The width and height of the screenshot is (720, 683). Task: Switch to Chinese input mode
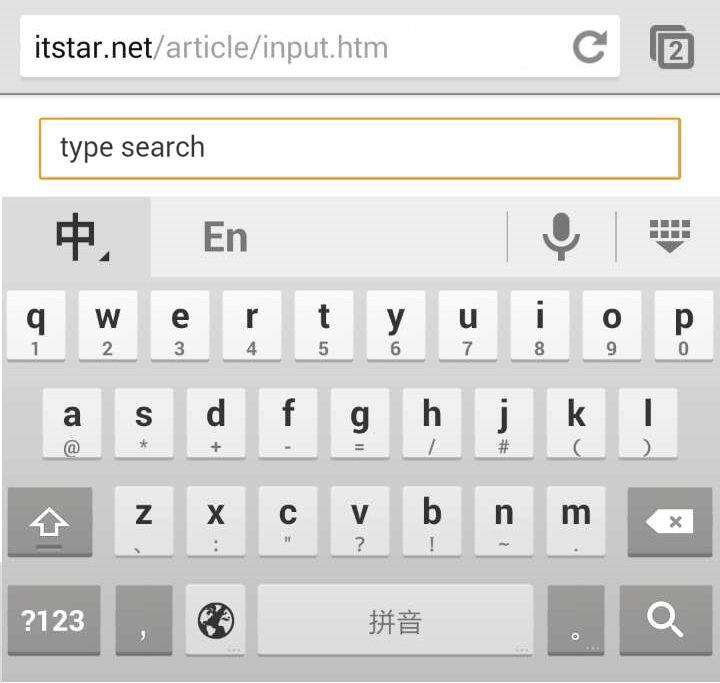pos(77,237)
